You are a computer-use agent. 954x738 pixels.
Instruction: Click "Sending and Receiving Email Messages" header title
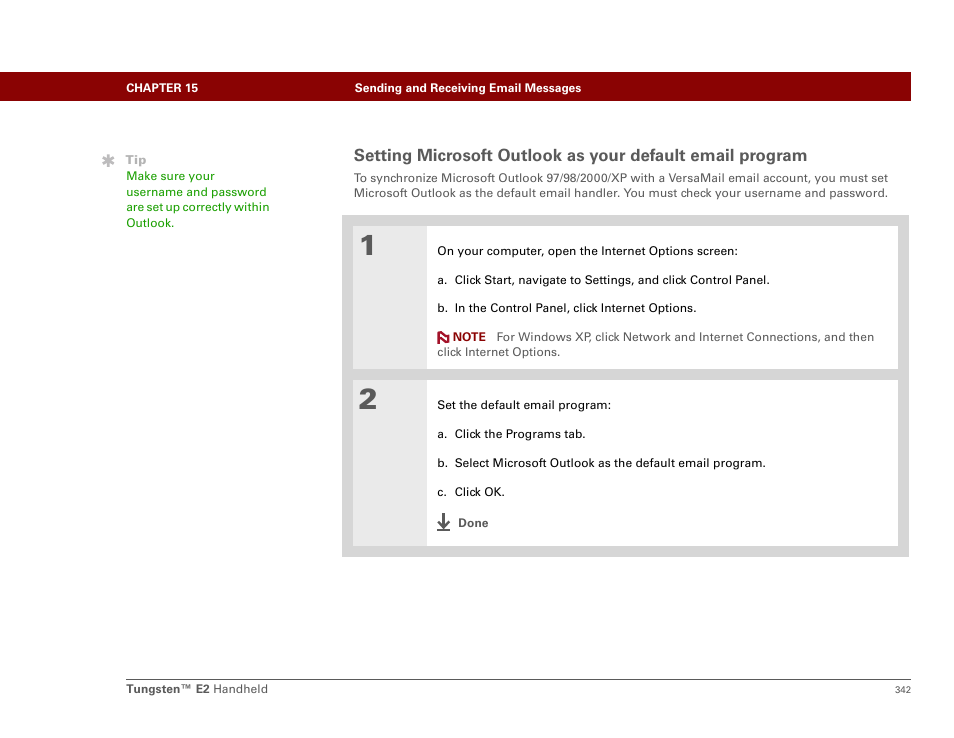pyautogui.click(x=468, y=88)
